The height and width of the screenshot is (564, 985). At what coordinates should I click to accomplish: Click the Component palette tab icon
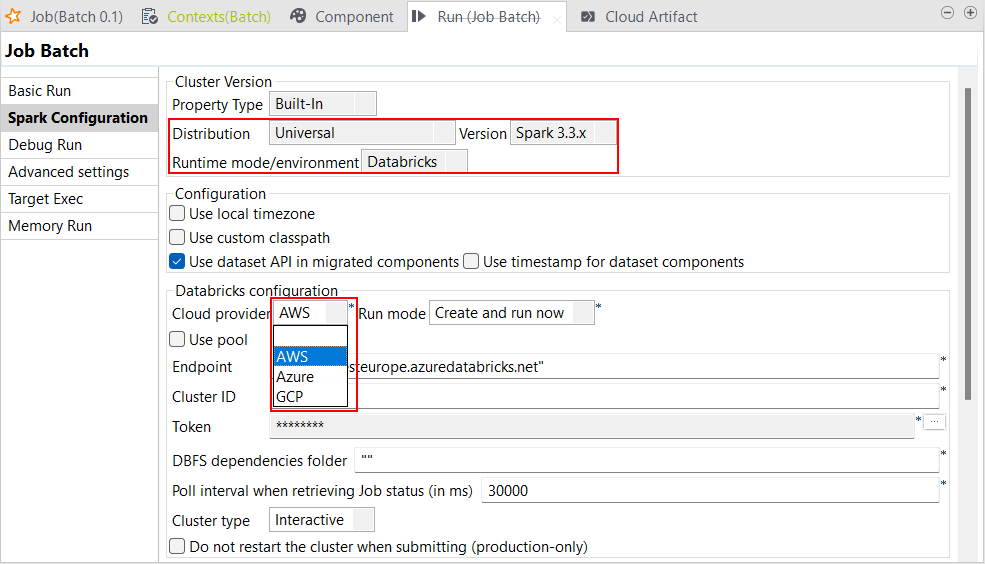(x=298, y=16)
